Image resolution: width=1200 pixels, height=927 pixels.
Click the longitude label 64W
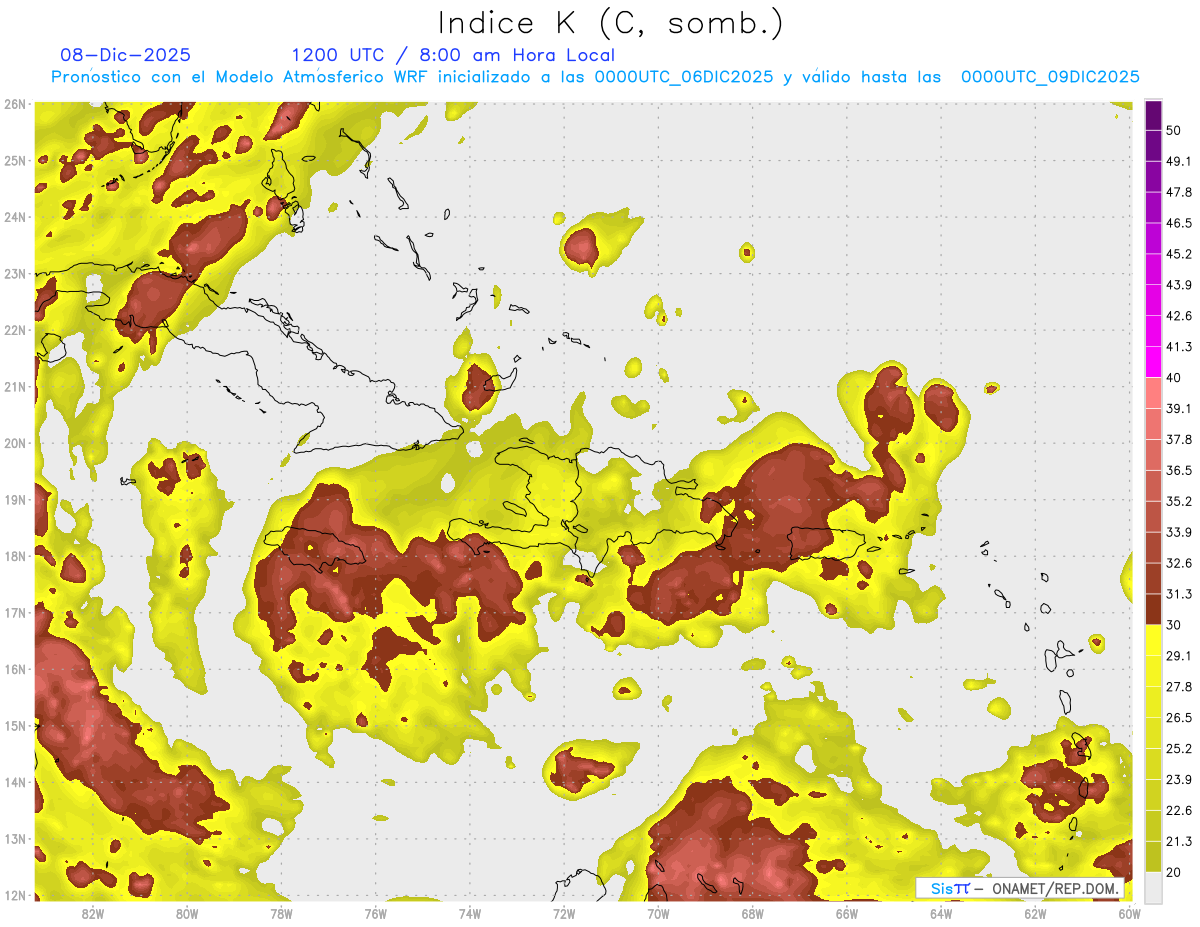941,913
